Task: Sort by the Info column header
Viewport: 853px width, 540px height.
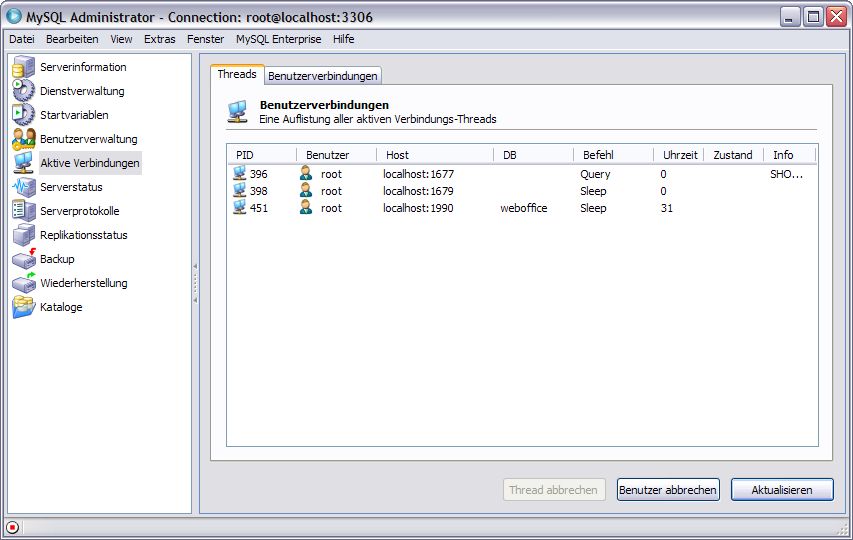Action: [x=790, y=155]
